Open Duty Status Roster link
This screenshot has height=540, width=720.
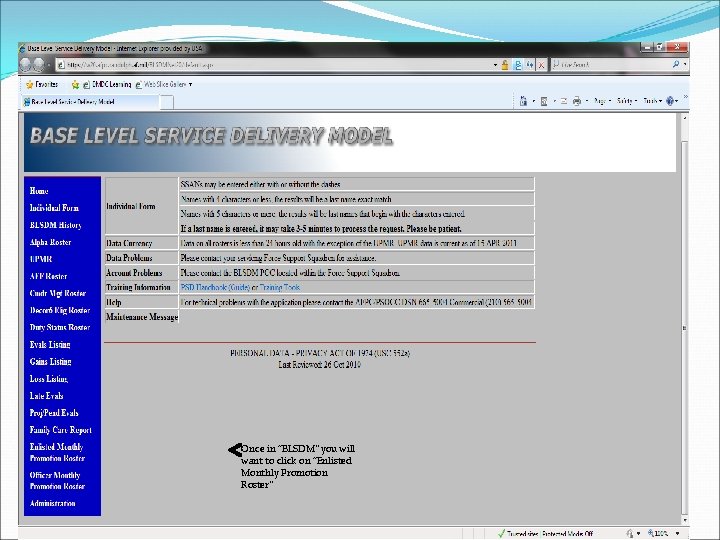60,327
